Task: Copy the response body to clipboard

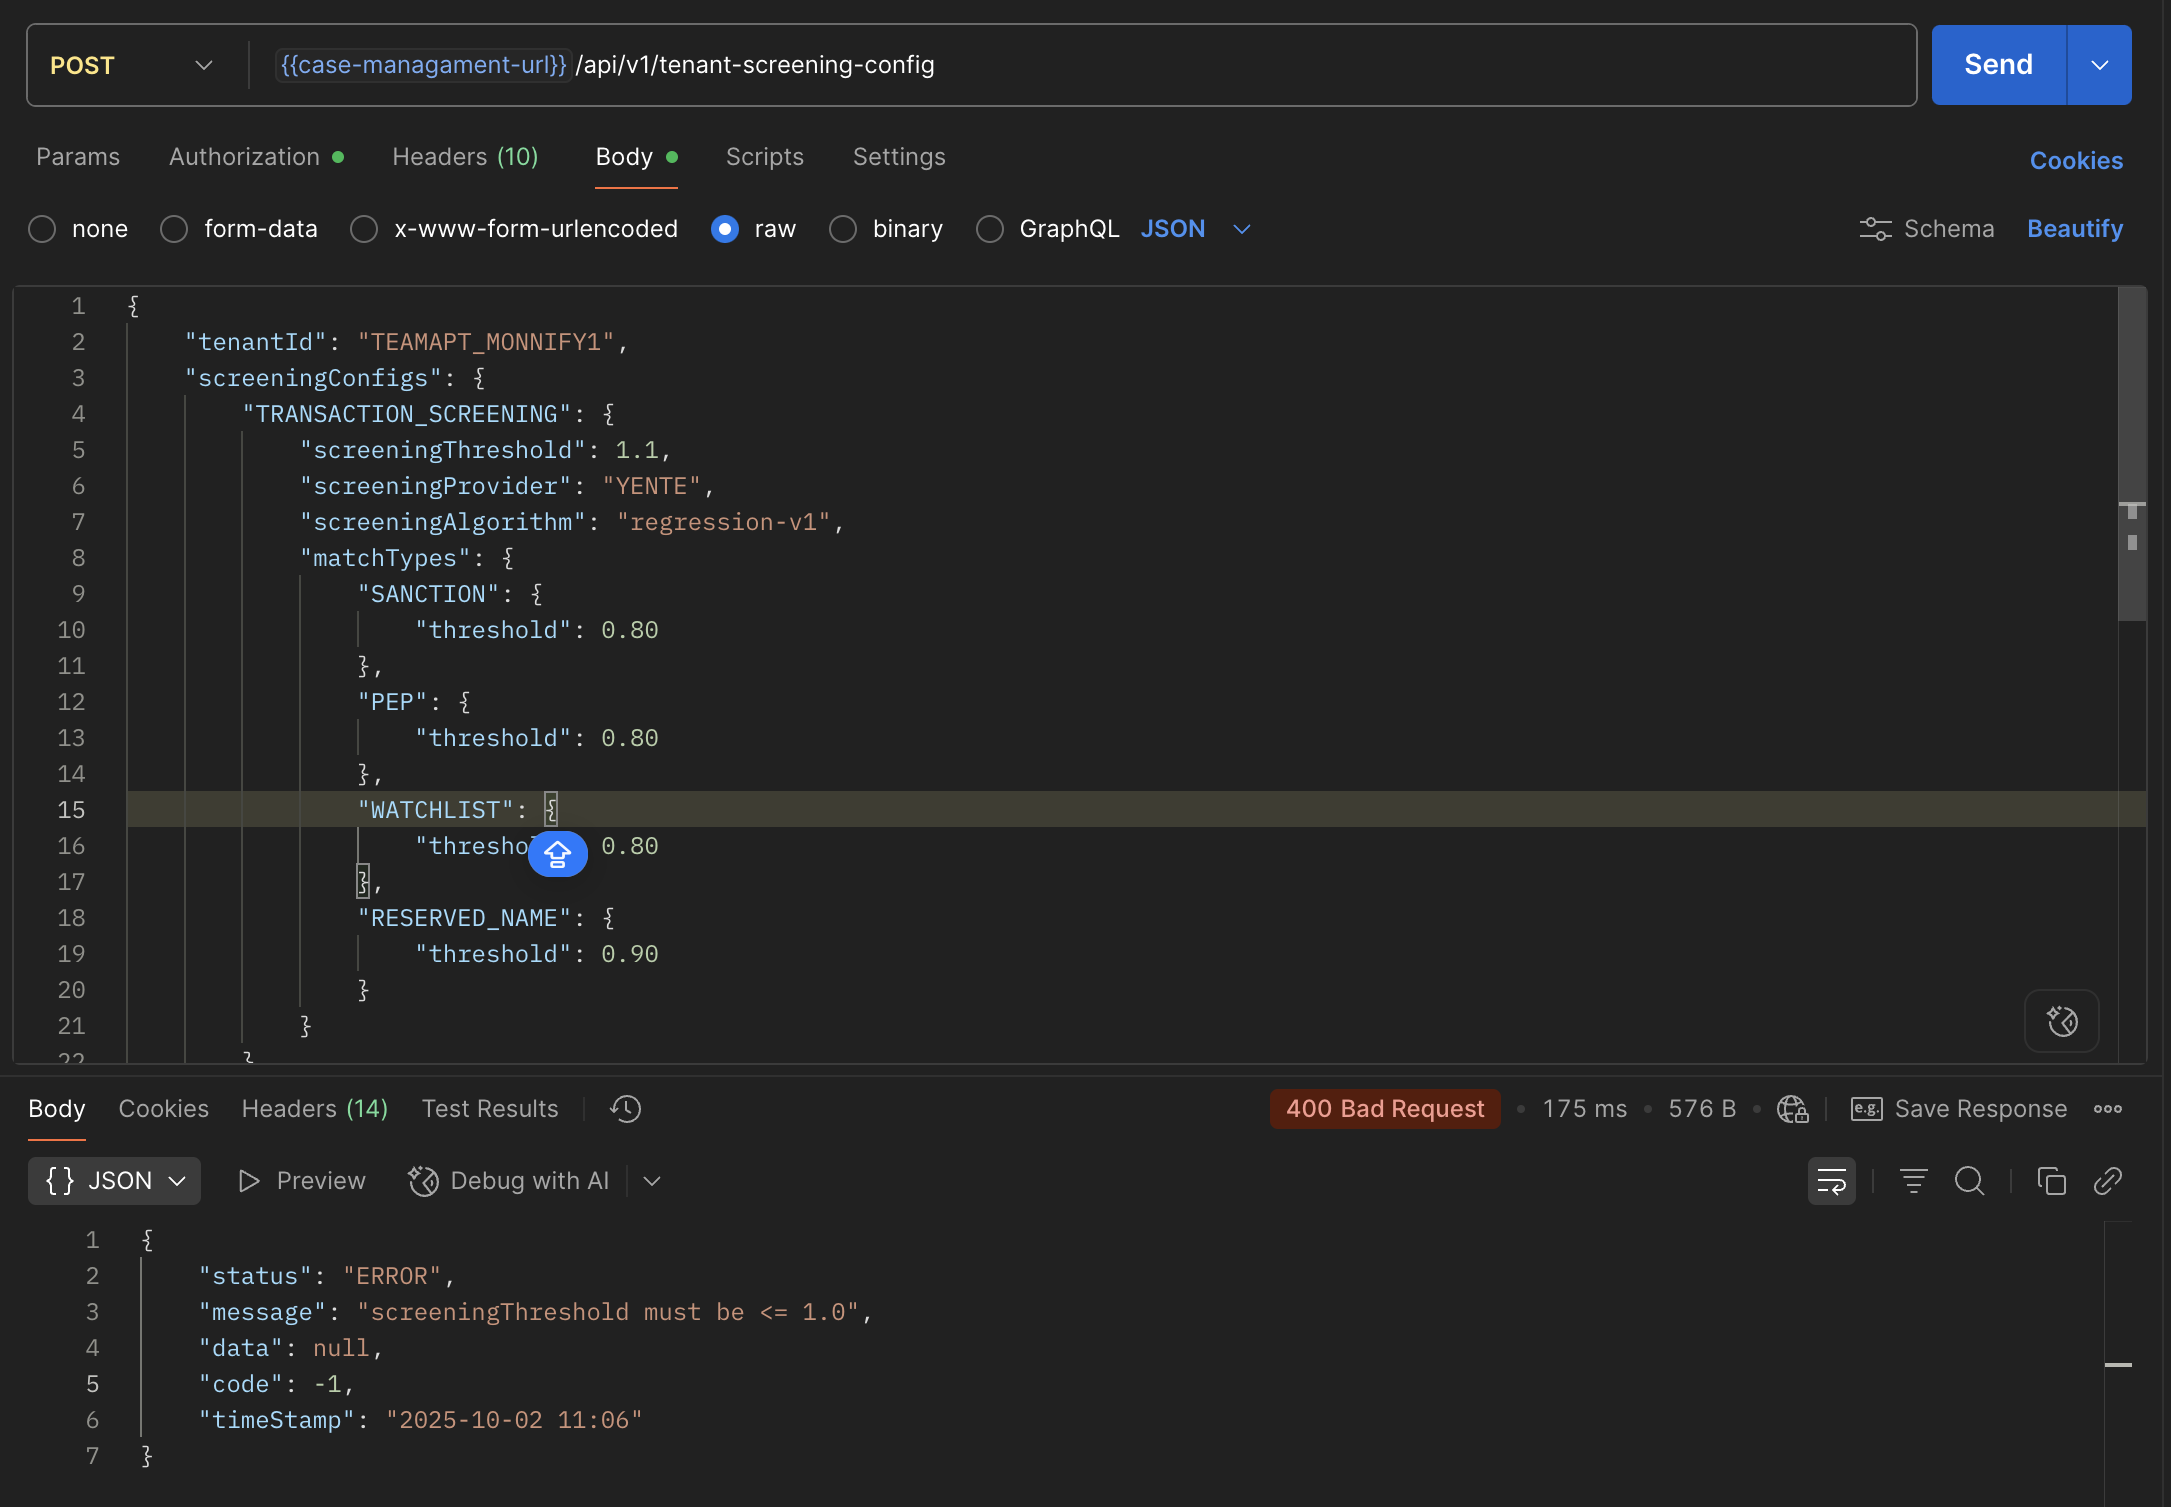Action: 2051,1181
